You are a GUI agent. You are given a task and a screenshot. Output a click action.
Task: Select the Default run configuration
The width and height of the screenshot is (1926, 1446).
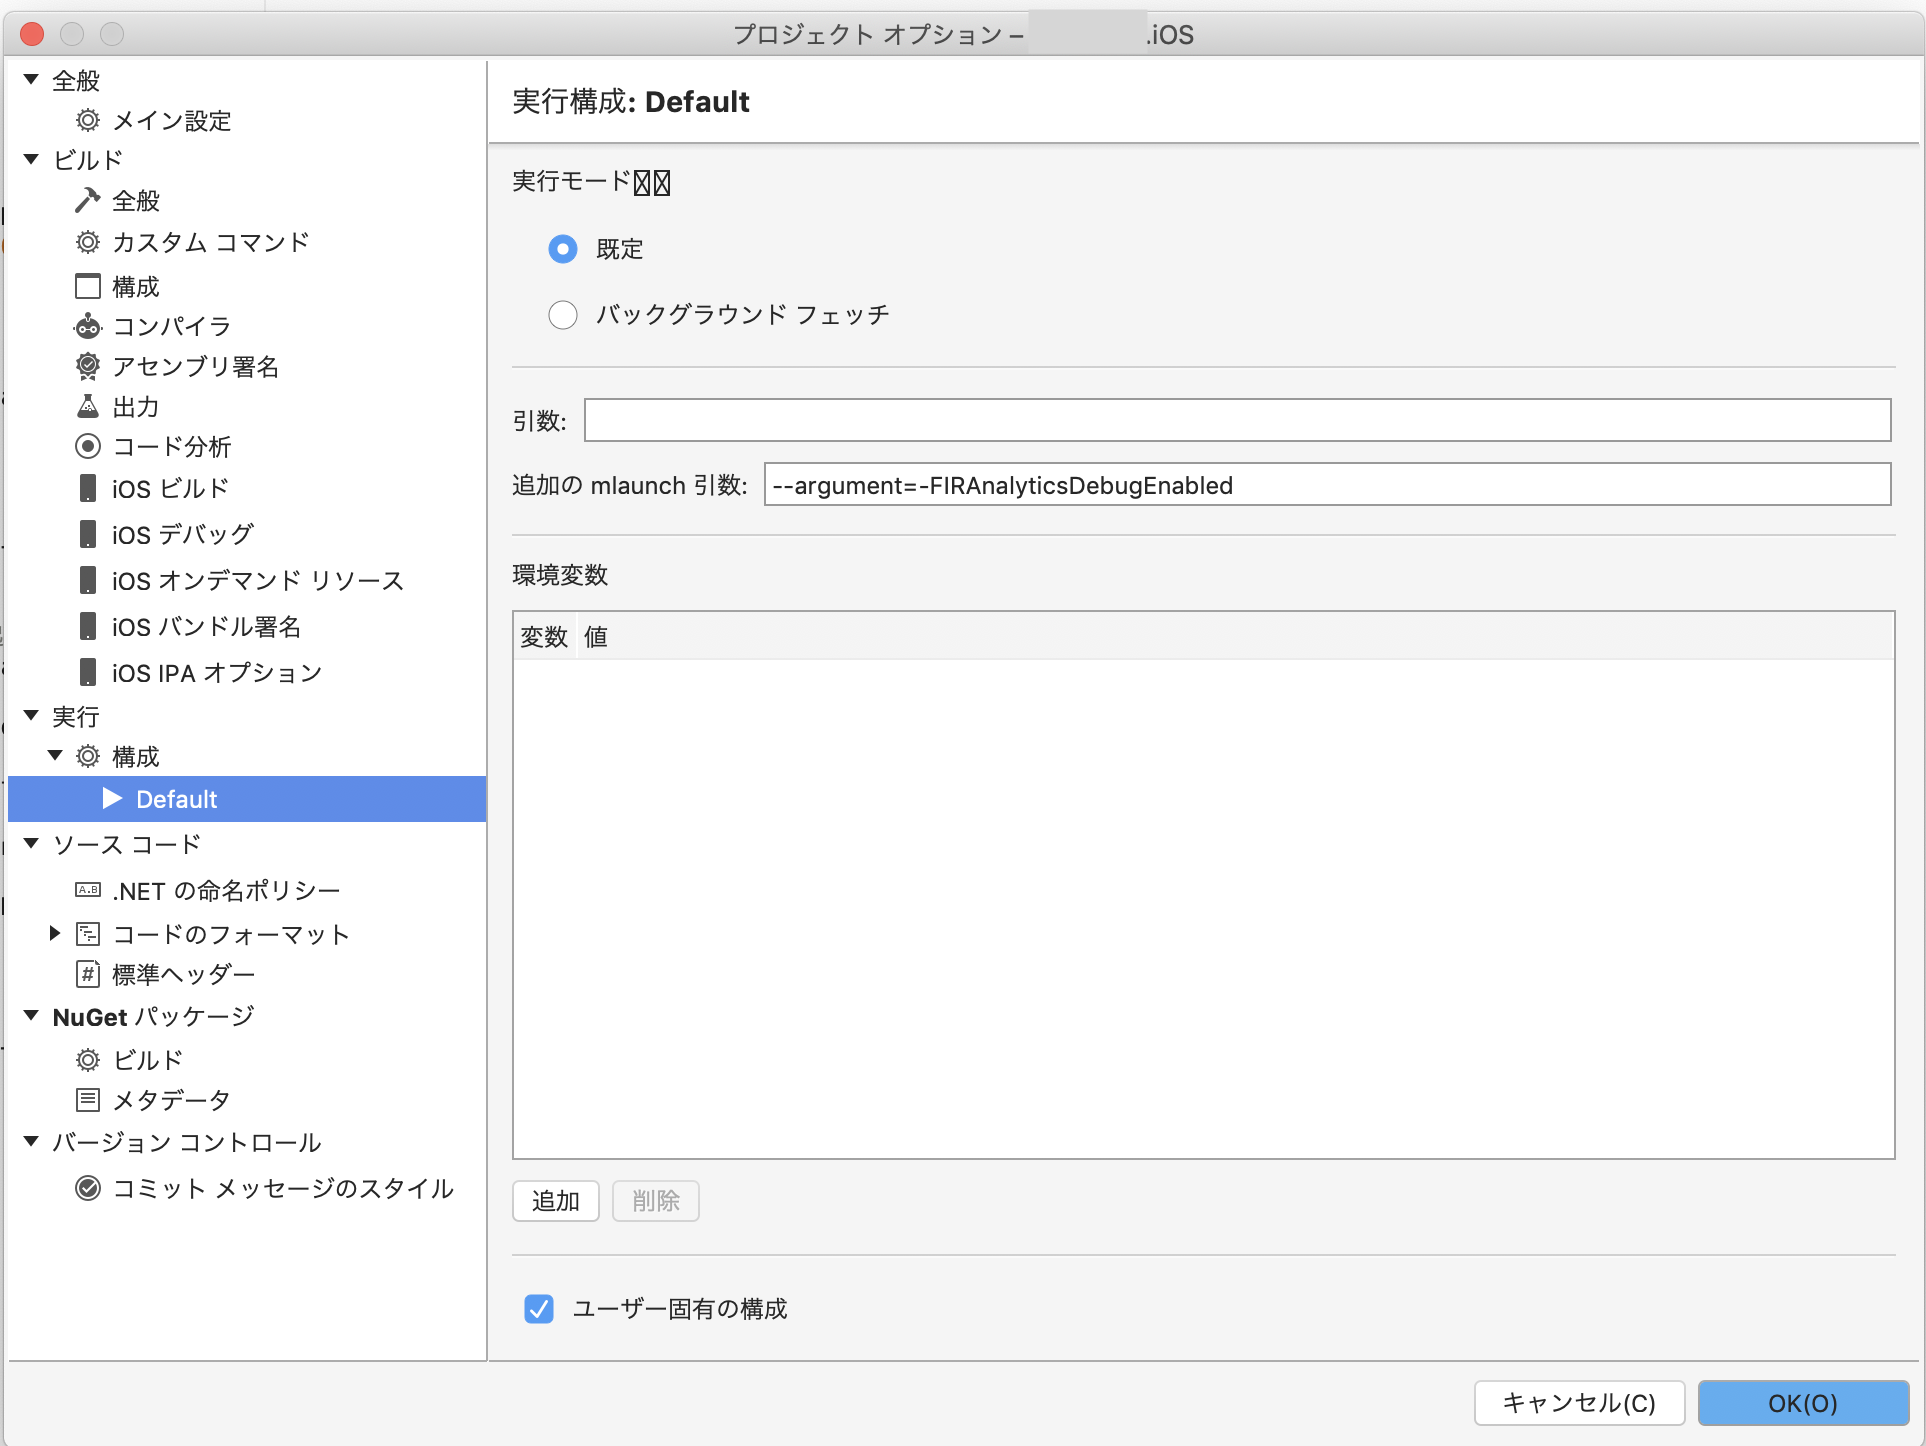[x=176, y=798]
